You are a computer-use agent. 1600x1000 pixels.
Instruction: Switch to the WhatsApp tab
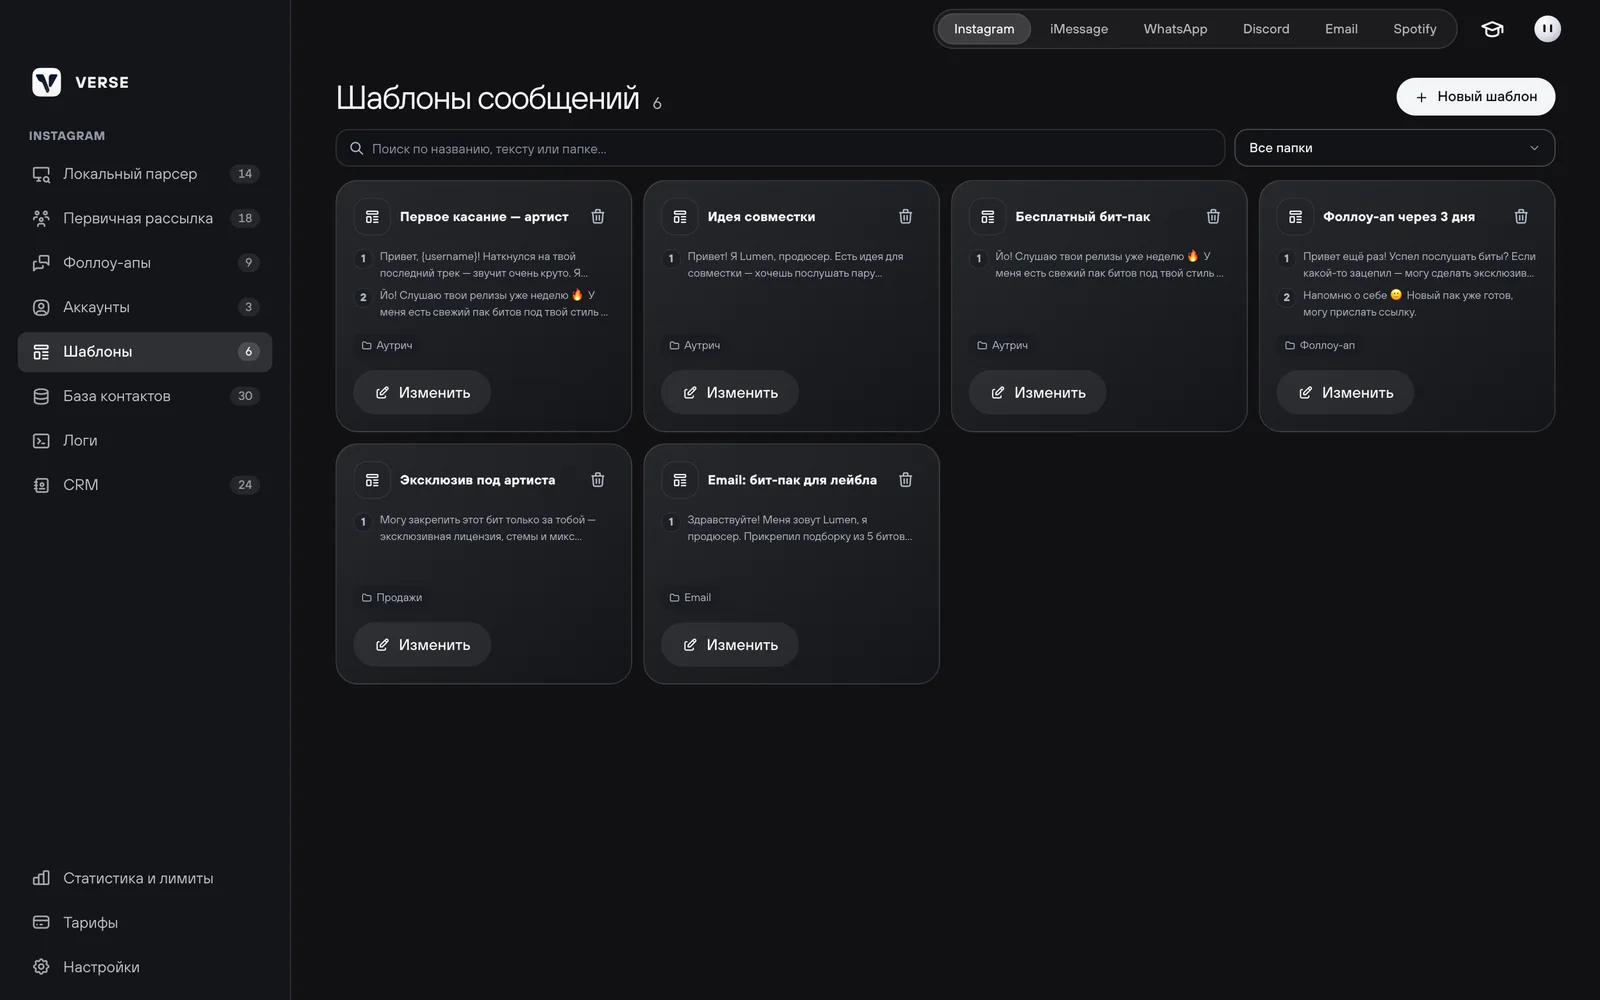[1175, 29]
